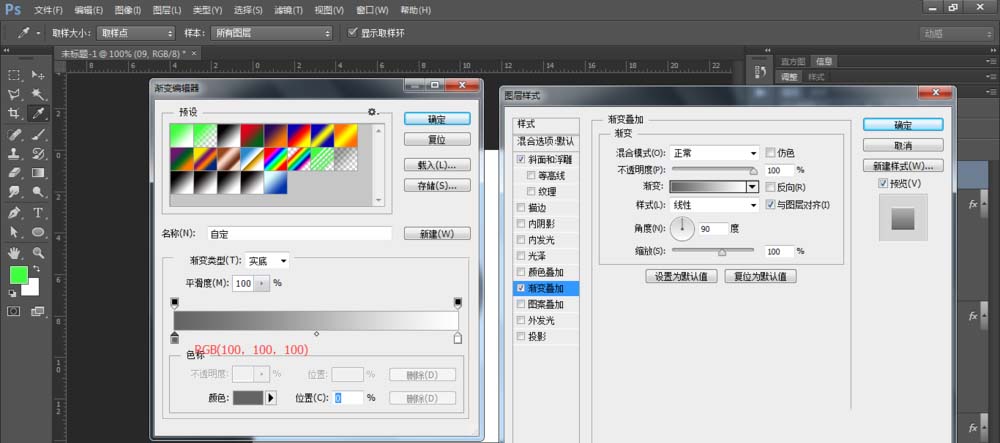Select the Eraser tool
Viewport: 1000px width, 443px height.
tap(15, 173)
